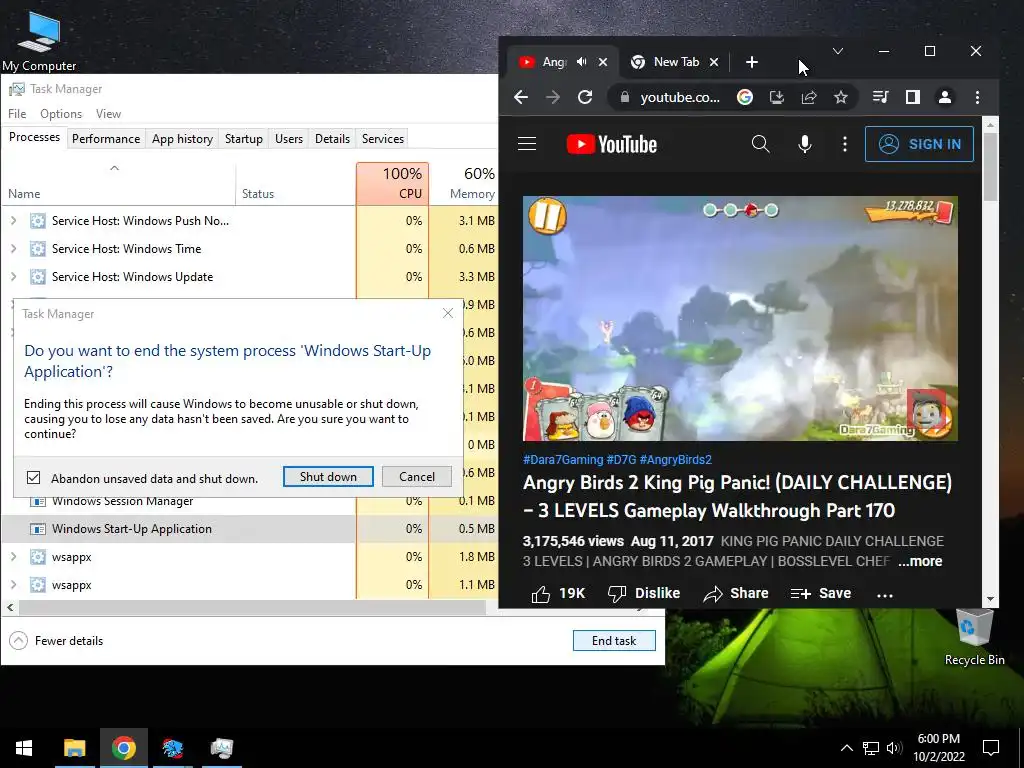Switch to Performance tab
This screenshot has width=1024, height=768.
106,138
